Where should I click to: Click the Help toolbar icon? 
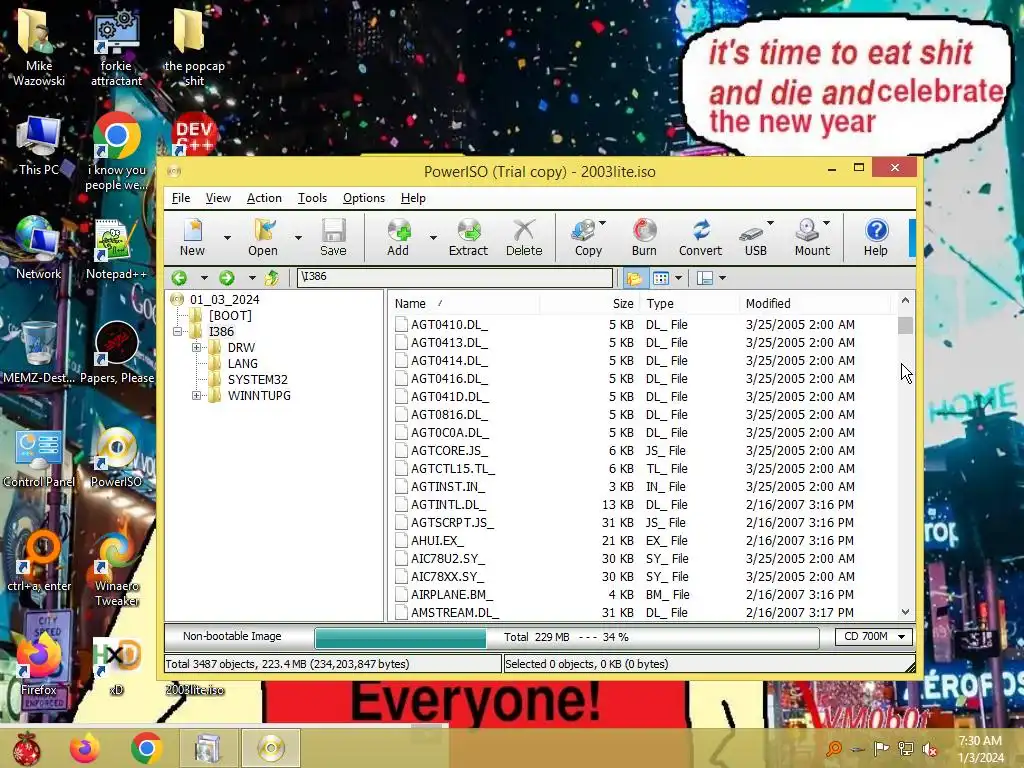pyautogui.click(x=876, y=238)
